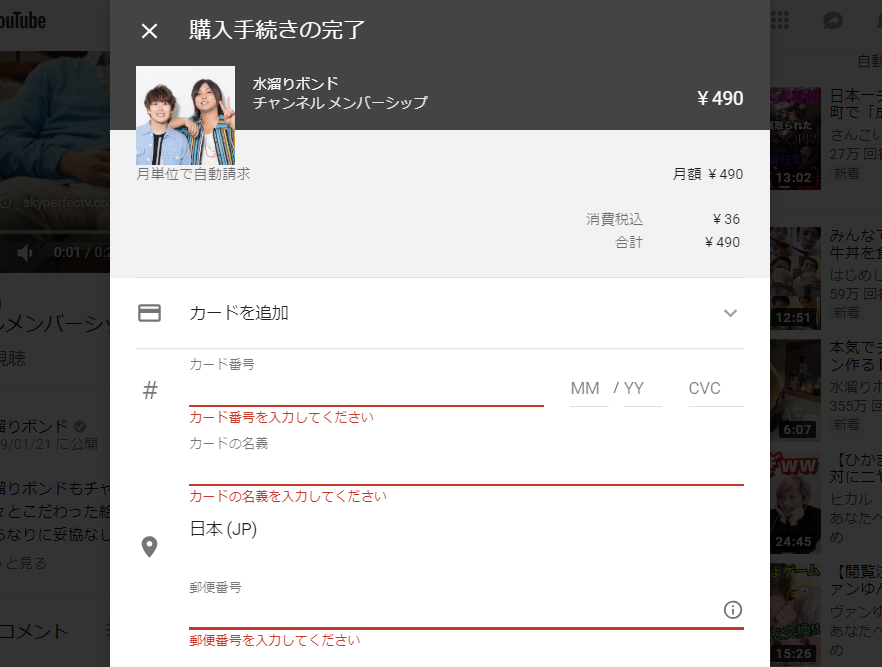882x667 pixels.
Task: Open the 日本 (JP) country selector
Action: [x=224, y=530]
